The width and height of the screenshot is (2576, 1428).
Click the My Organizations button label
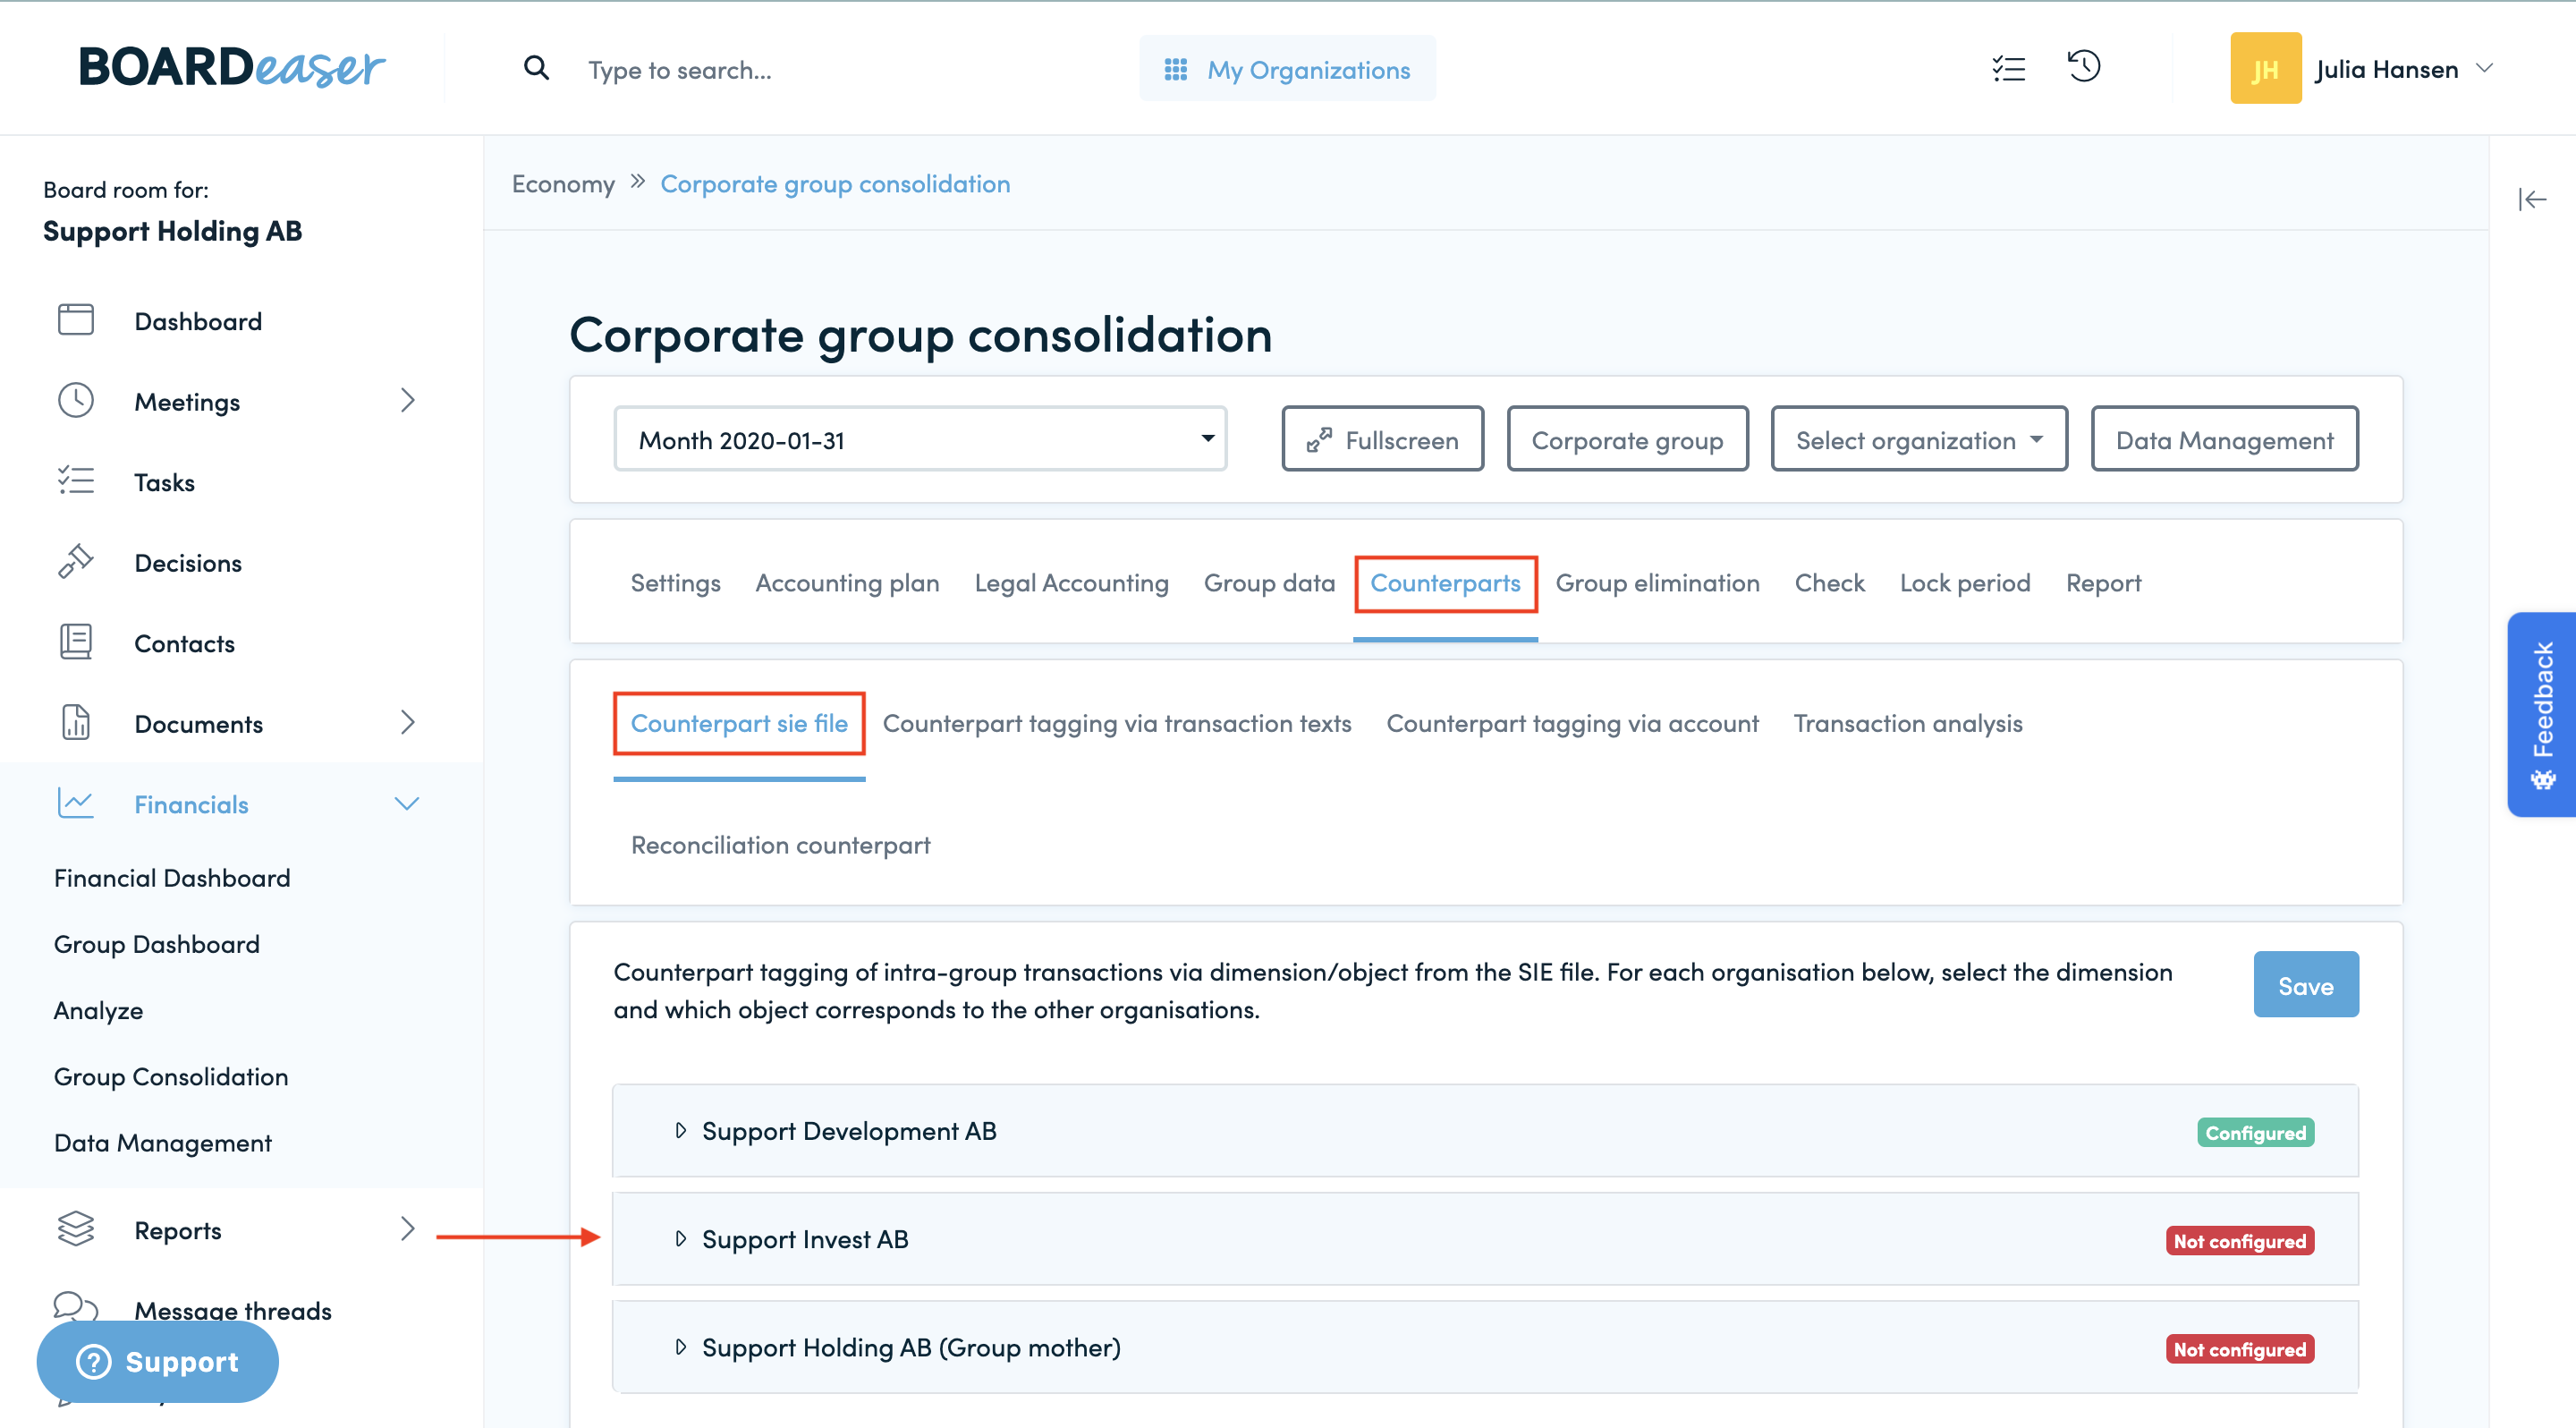point(1308,69)
